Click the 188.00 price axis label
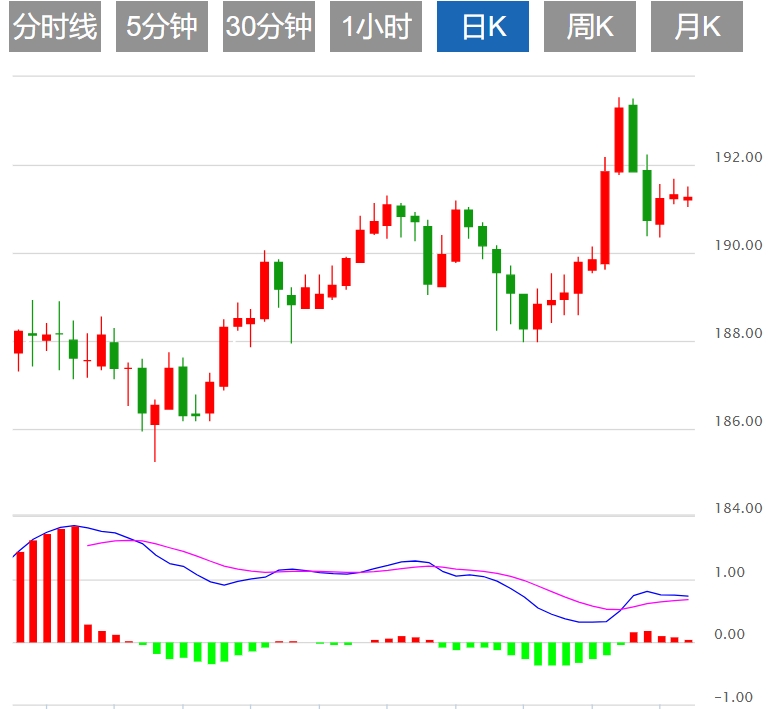 point(738,333)
